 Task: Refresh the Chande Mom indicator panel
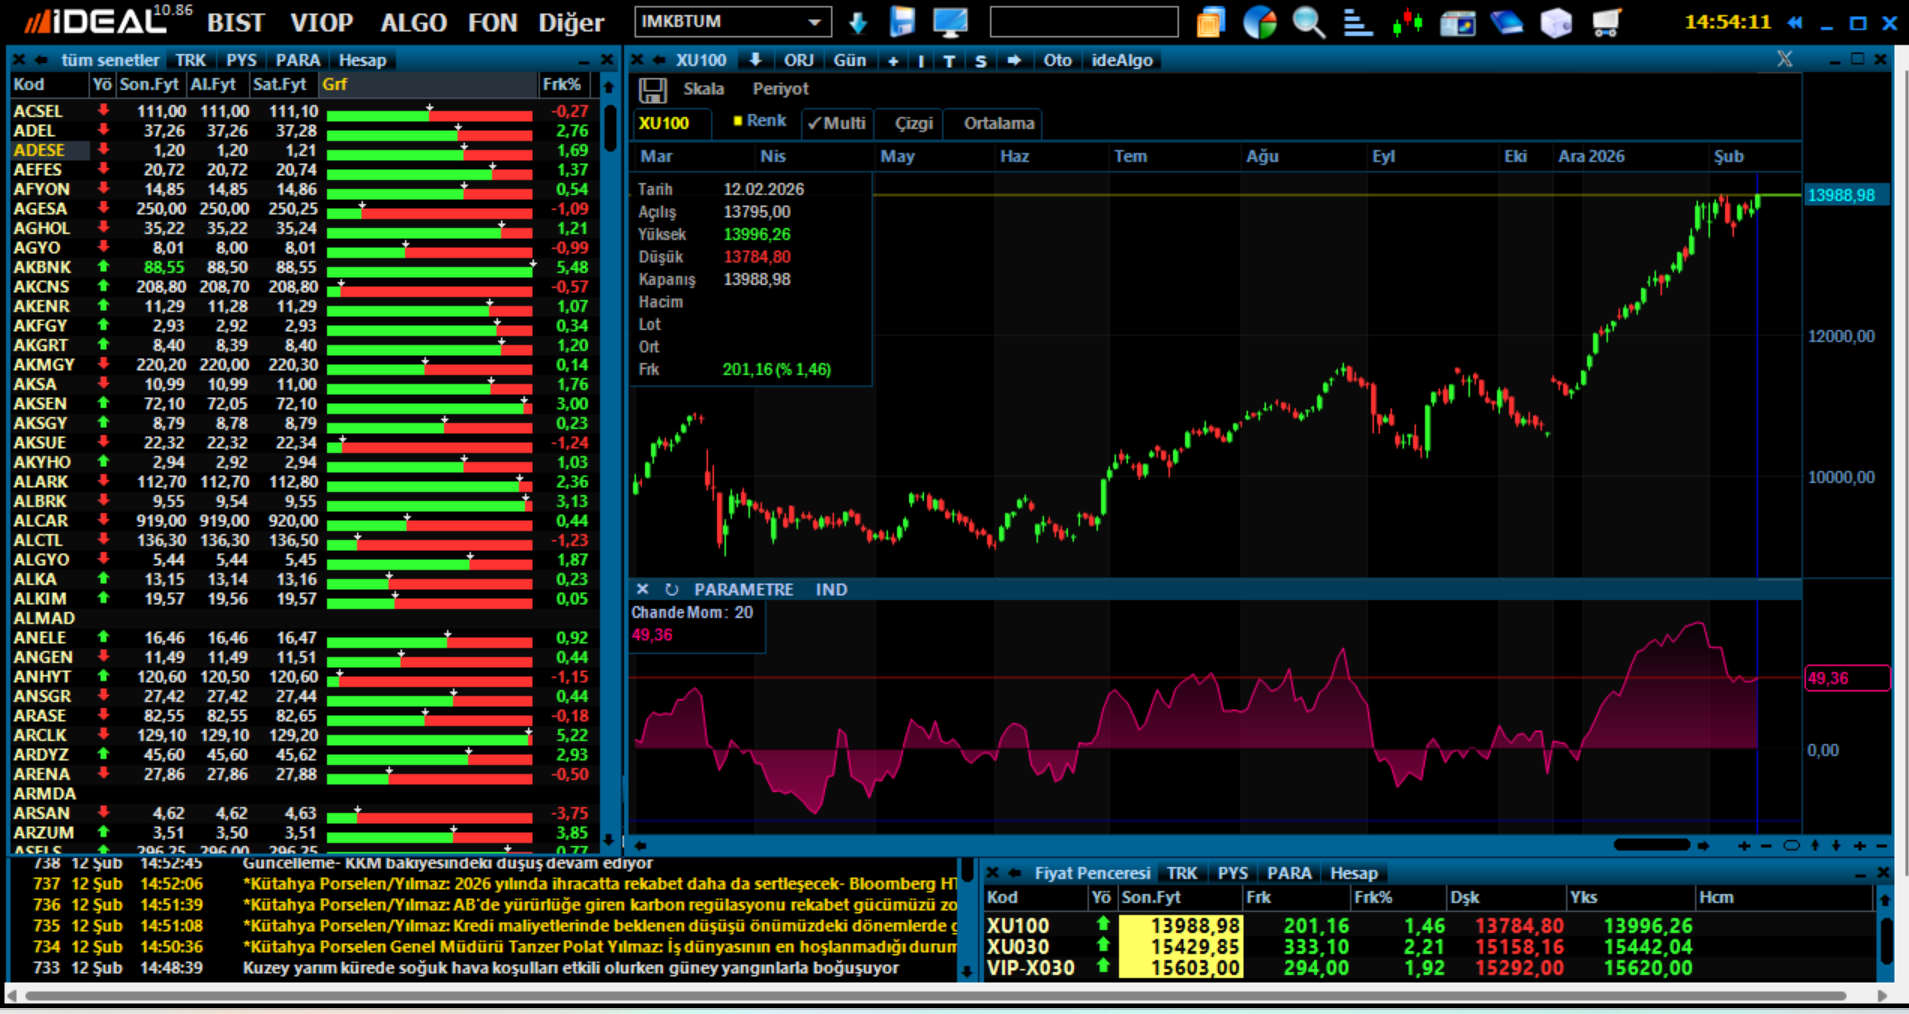(671, 590)
